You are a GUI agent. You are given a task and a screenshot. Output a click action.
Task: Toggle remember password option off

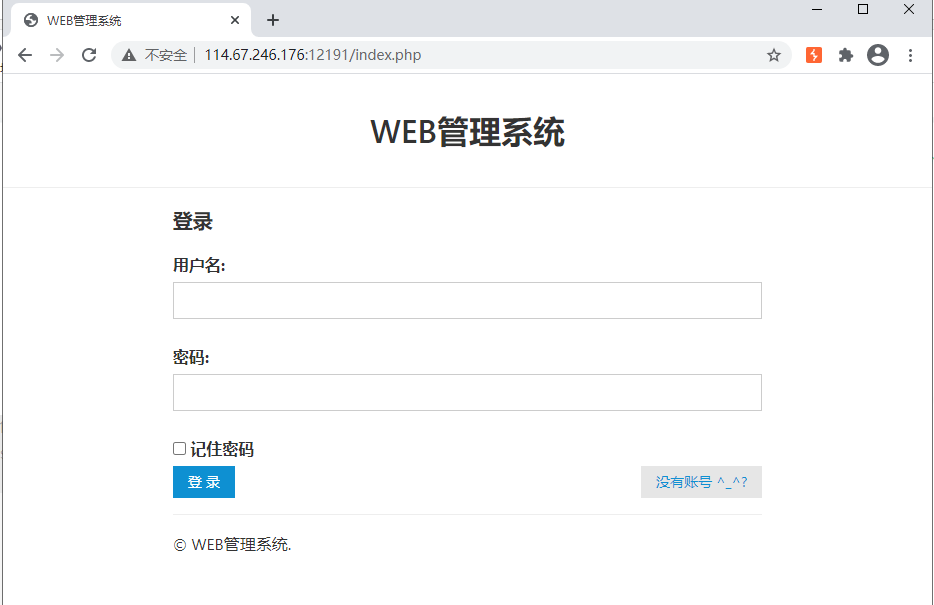(179, 448)
